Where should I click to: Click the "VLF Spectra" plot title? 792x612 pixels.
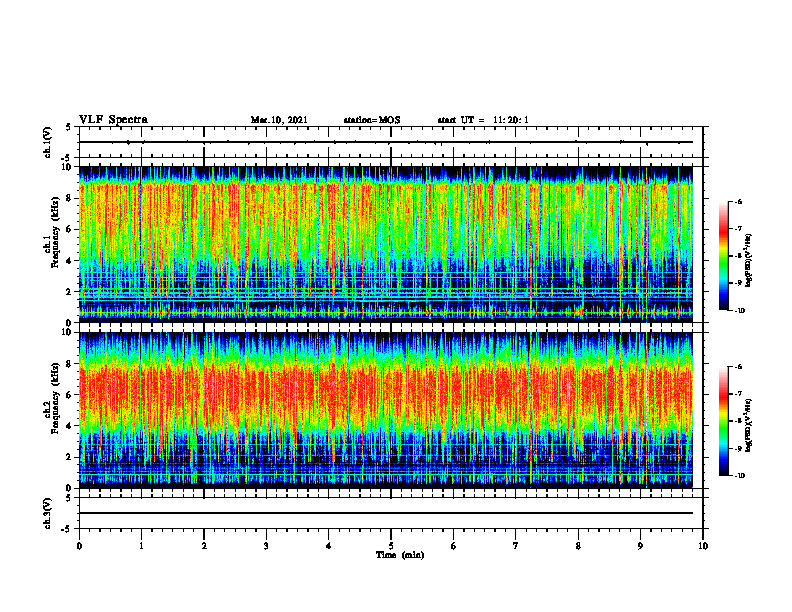(x=113, y=120)
